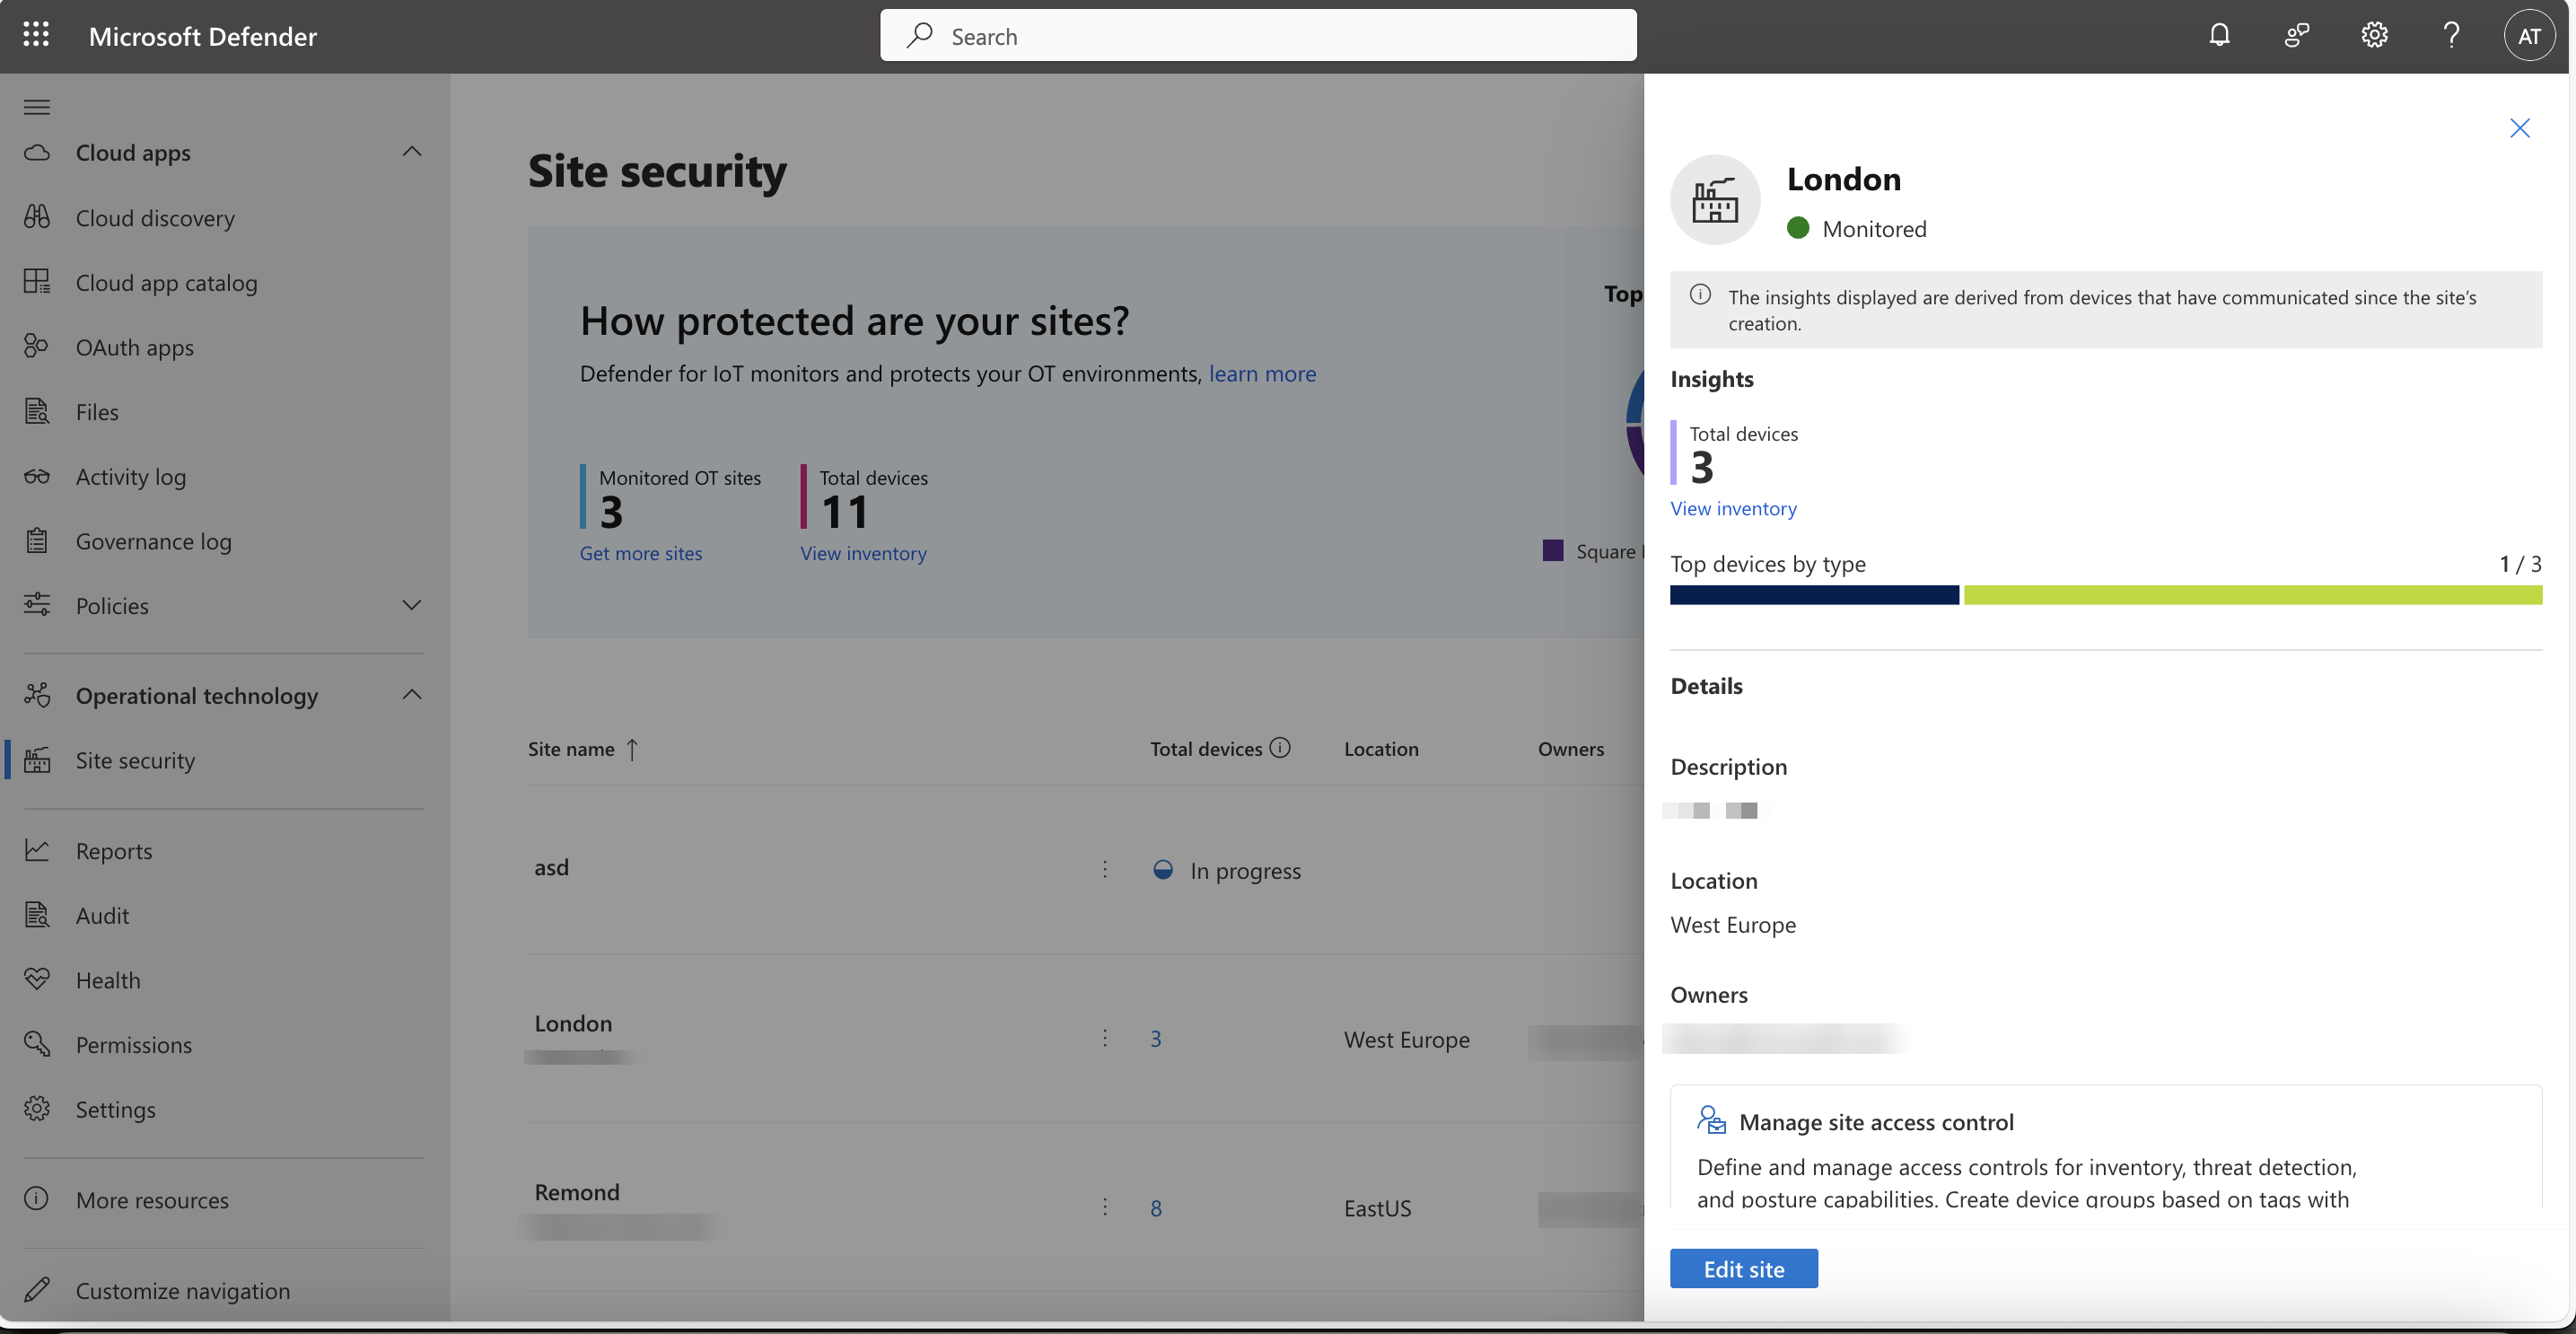Image resolution: width=2576 pixels, height=1334 pixels.
Task: Collapse navigation with hamburger icon
Action: click(x=37, y=107)
